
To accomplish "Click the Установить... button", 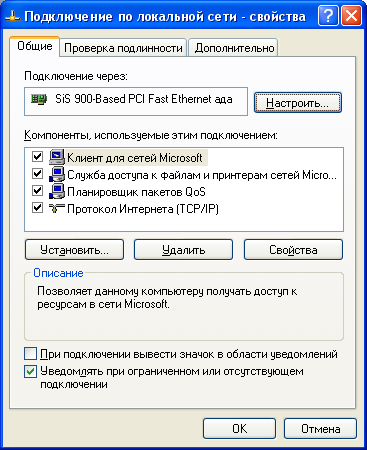I will click(x=74, y=250).
